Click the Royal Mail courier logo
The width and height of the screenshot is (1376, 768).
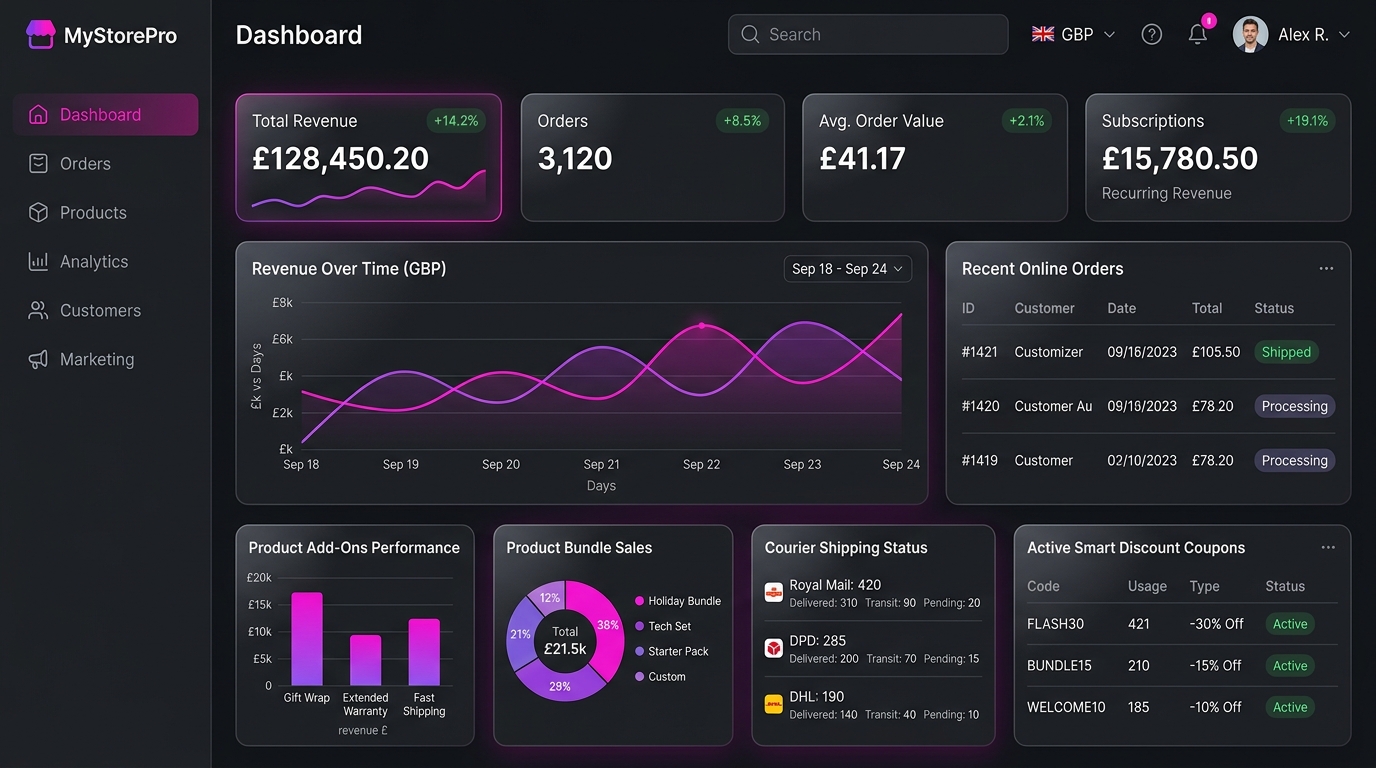tap(773, 592)
